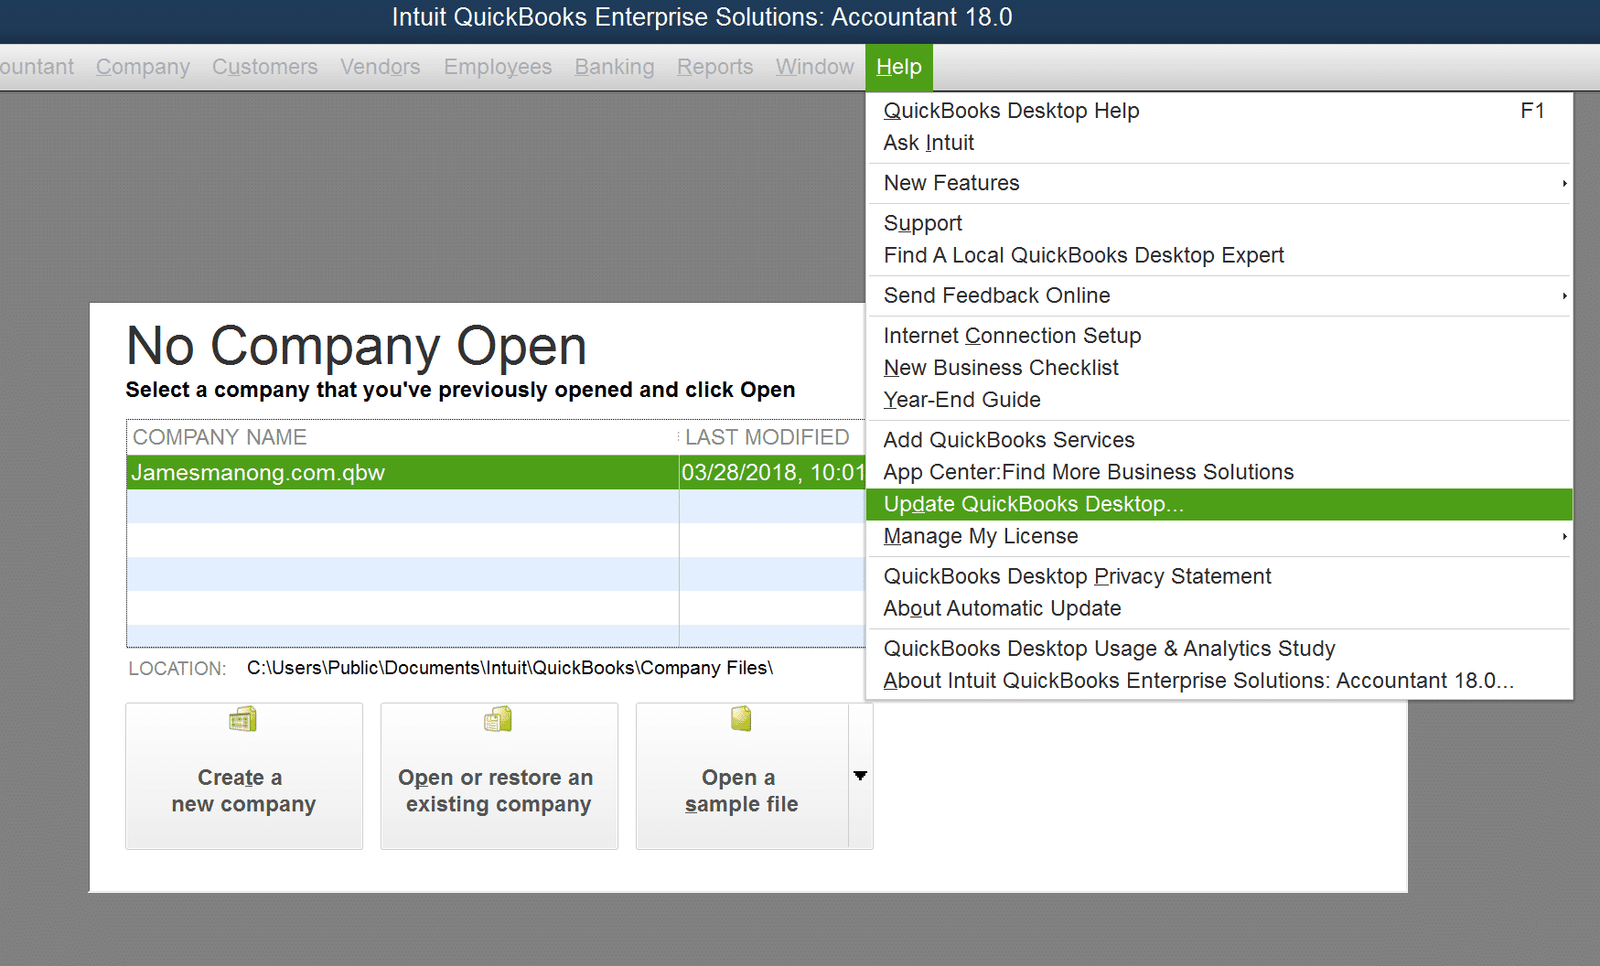Expand the Manage My License submenu
Image resolution: width=1600 pixels, height=966 pixels.
pos(1564,537)
